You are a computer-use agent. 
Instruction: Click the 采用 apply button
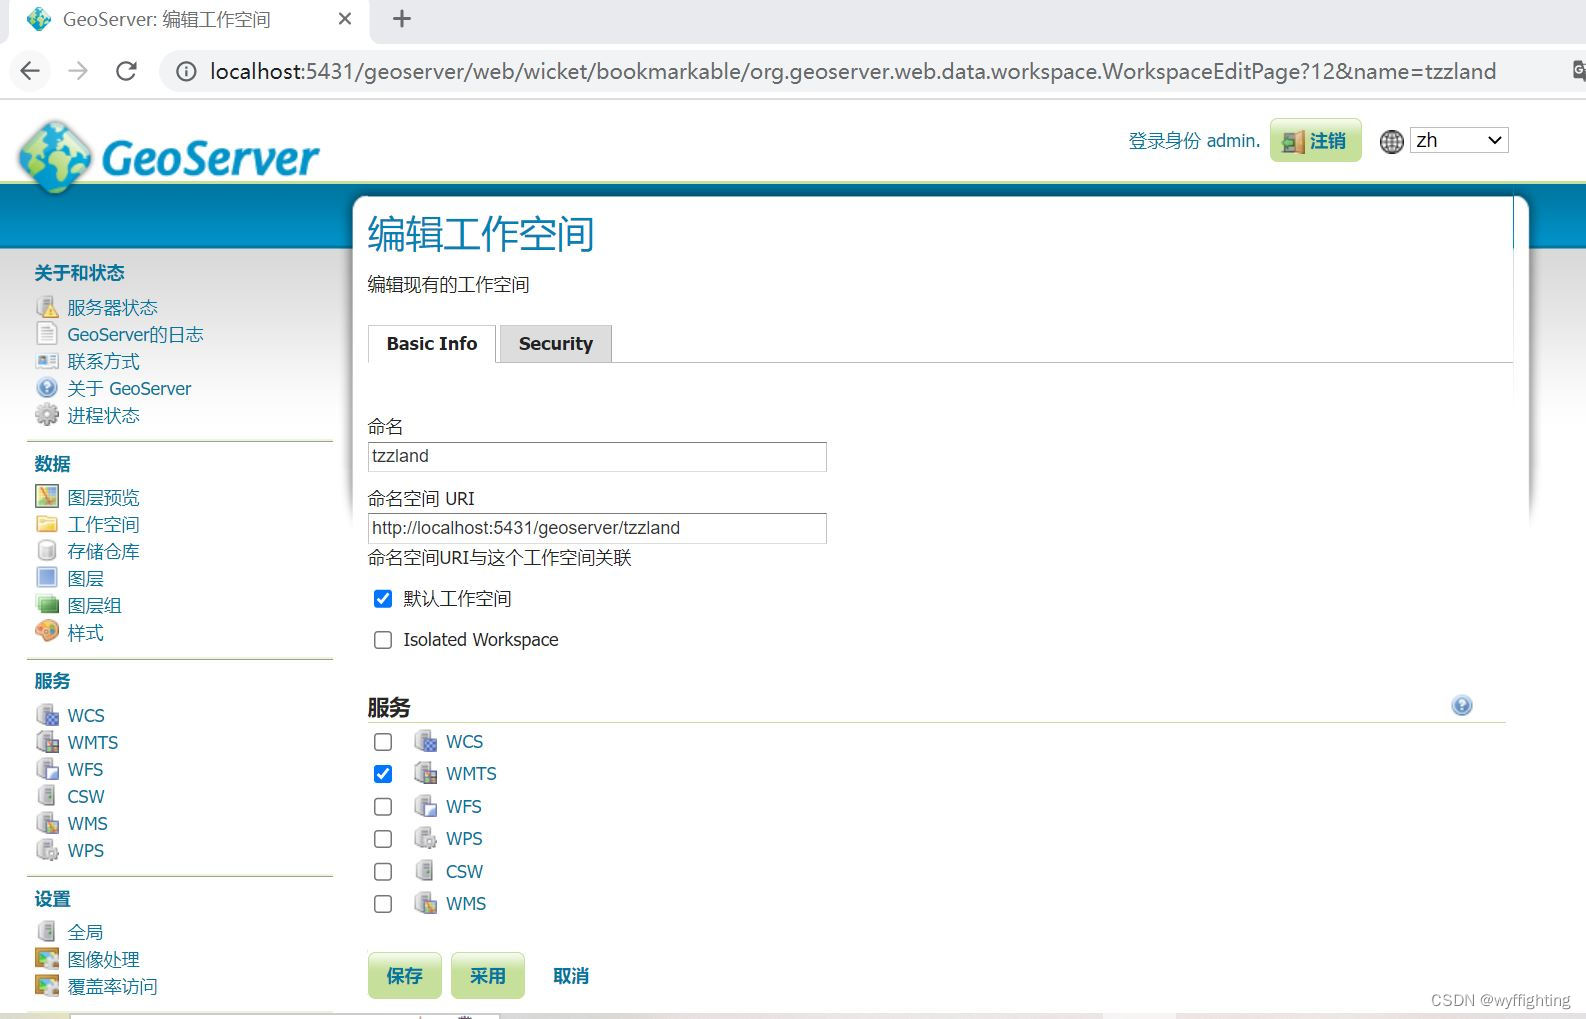click(487, 975)
